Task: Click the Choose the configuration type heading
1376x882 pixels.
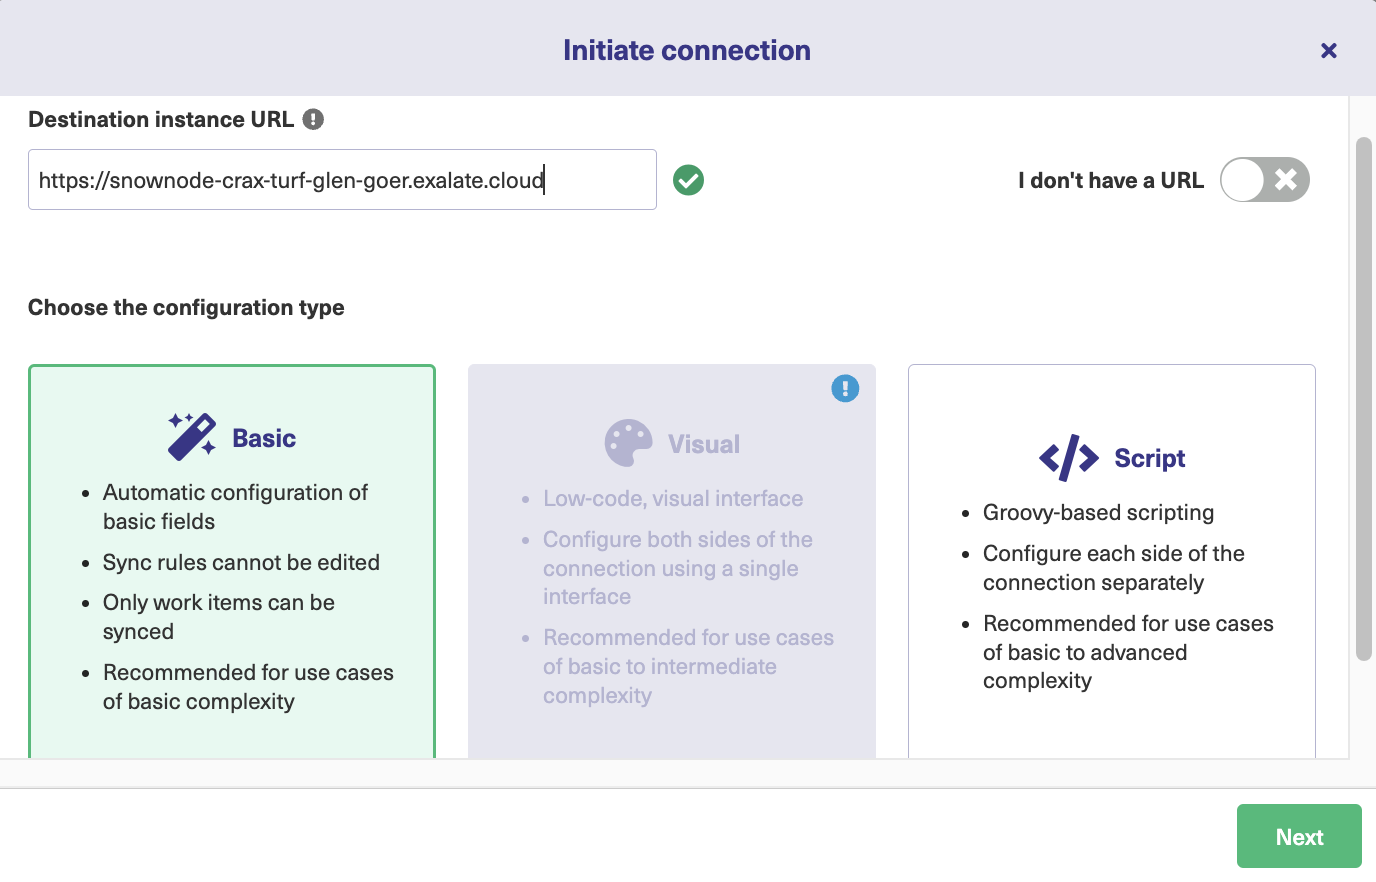Action: [186, 307]
